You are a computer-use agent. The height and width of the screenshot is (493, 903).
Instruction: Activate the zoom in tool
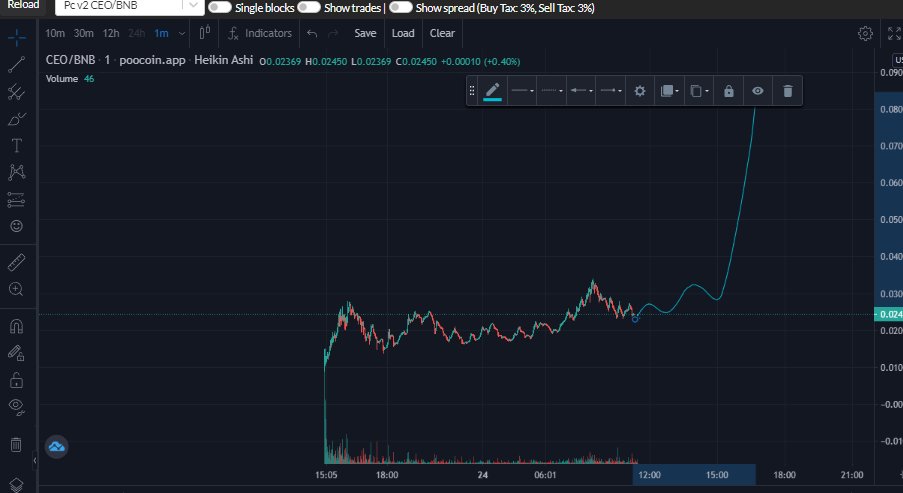point(17,289)
